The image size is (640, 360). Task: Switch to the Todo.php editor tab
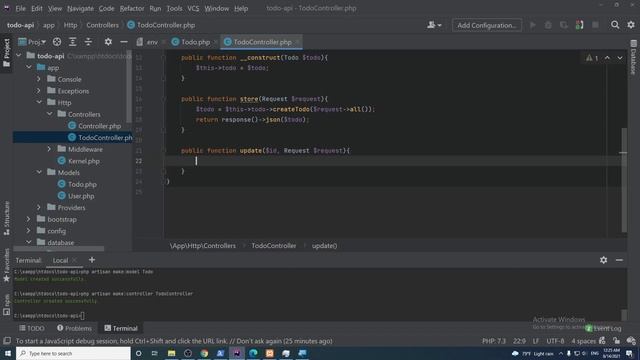pos(195,42)
